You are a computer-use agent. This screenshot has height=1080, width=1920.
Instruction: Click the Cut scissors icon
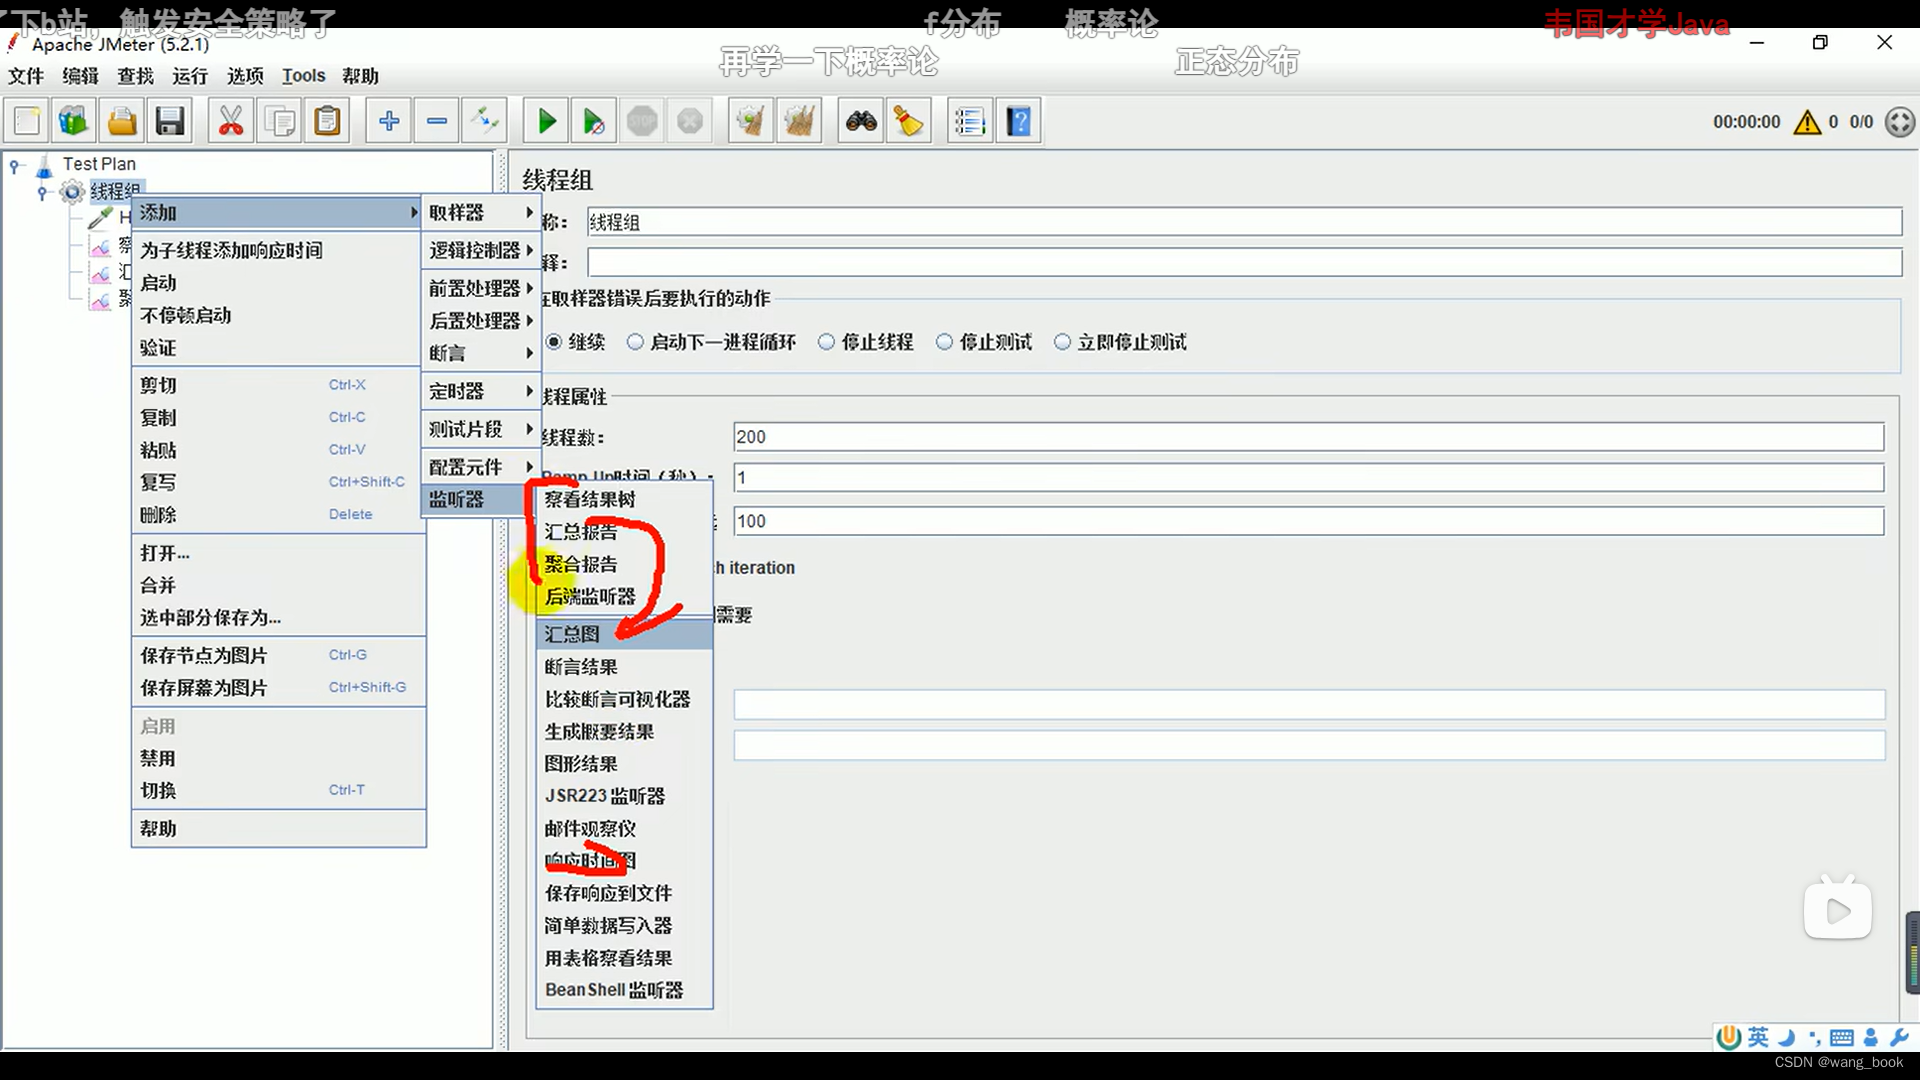(231, 122)
